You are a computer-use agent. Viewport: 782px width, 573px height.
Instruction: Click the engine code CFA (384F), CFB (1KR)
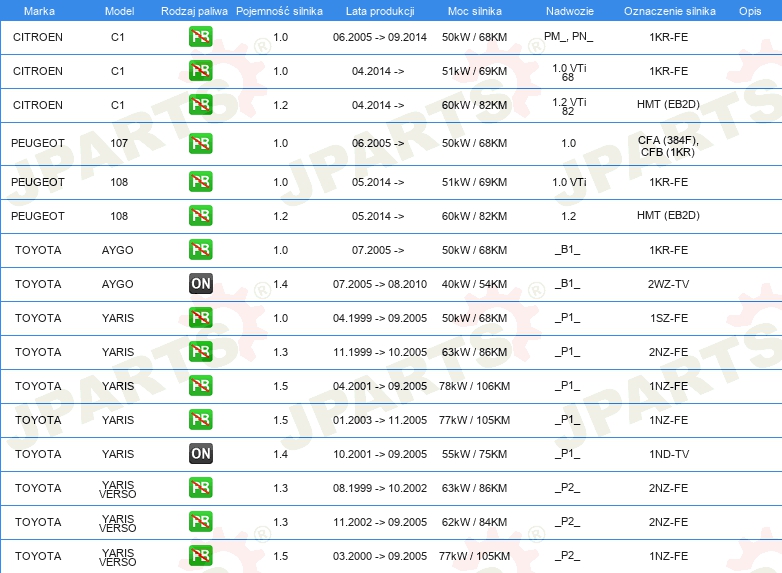click(x=668, y=146)
